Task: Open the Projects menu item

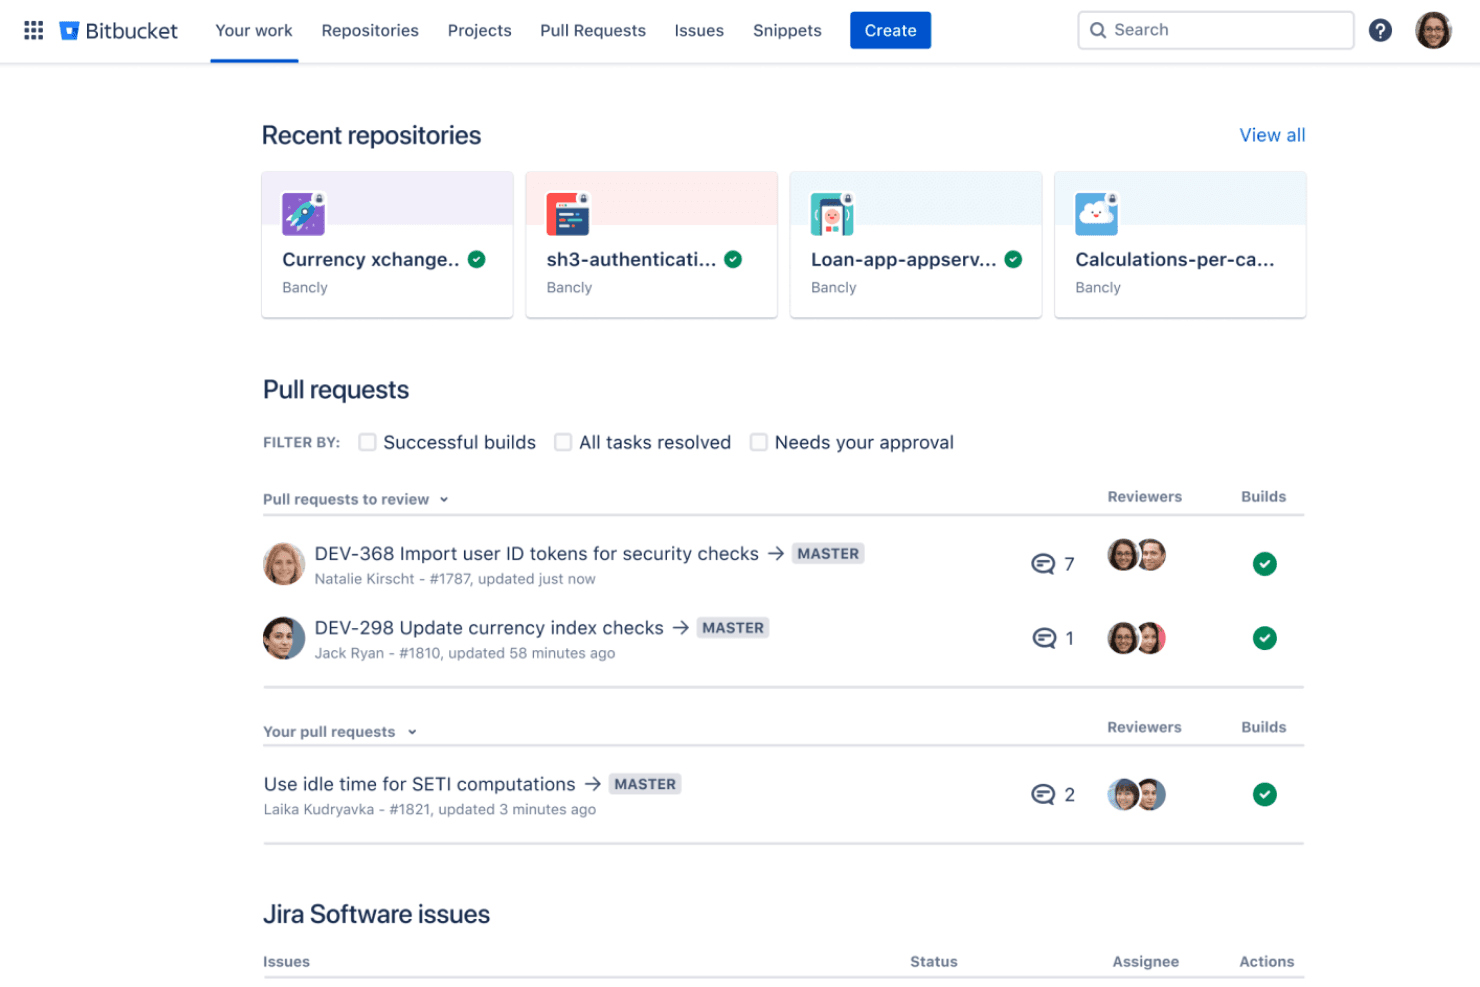Action: [x=479, y=31]
